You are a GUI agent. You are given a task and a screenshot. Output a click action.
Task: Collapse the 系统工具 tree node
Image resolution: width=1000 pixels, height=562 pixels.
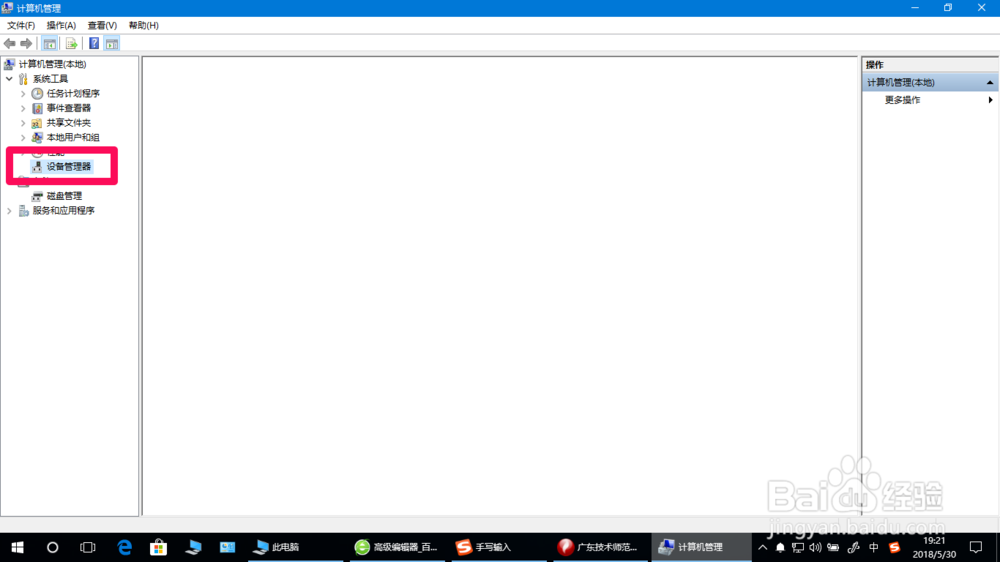[x=10, y=78]
